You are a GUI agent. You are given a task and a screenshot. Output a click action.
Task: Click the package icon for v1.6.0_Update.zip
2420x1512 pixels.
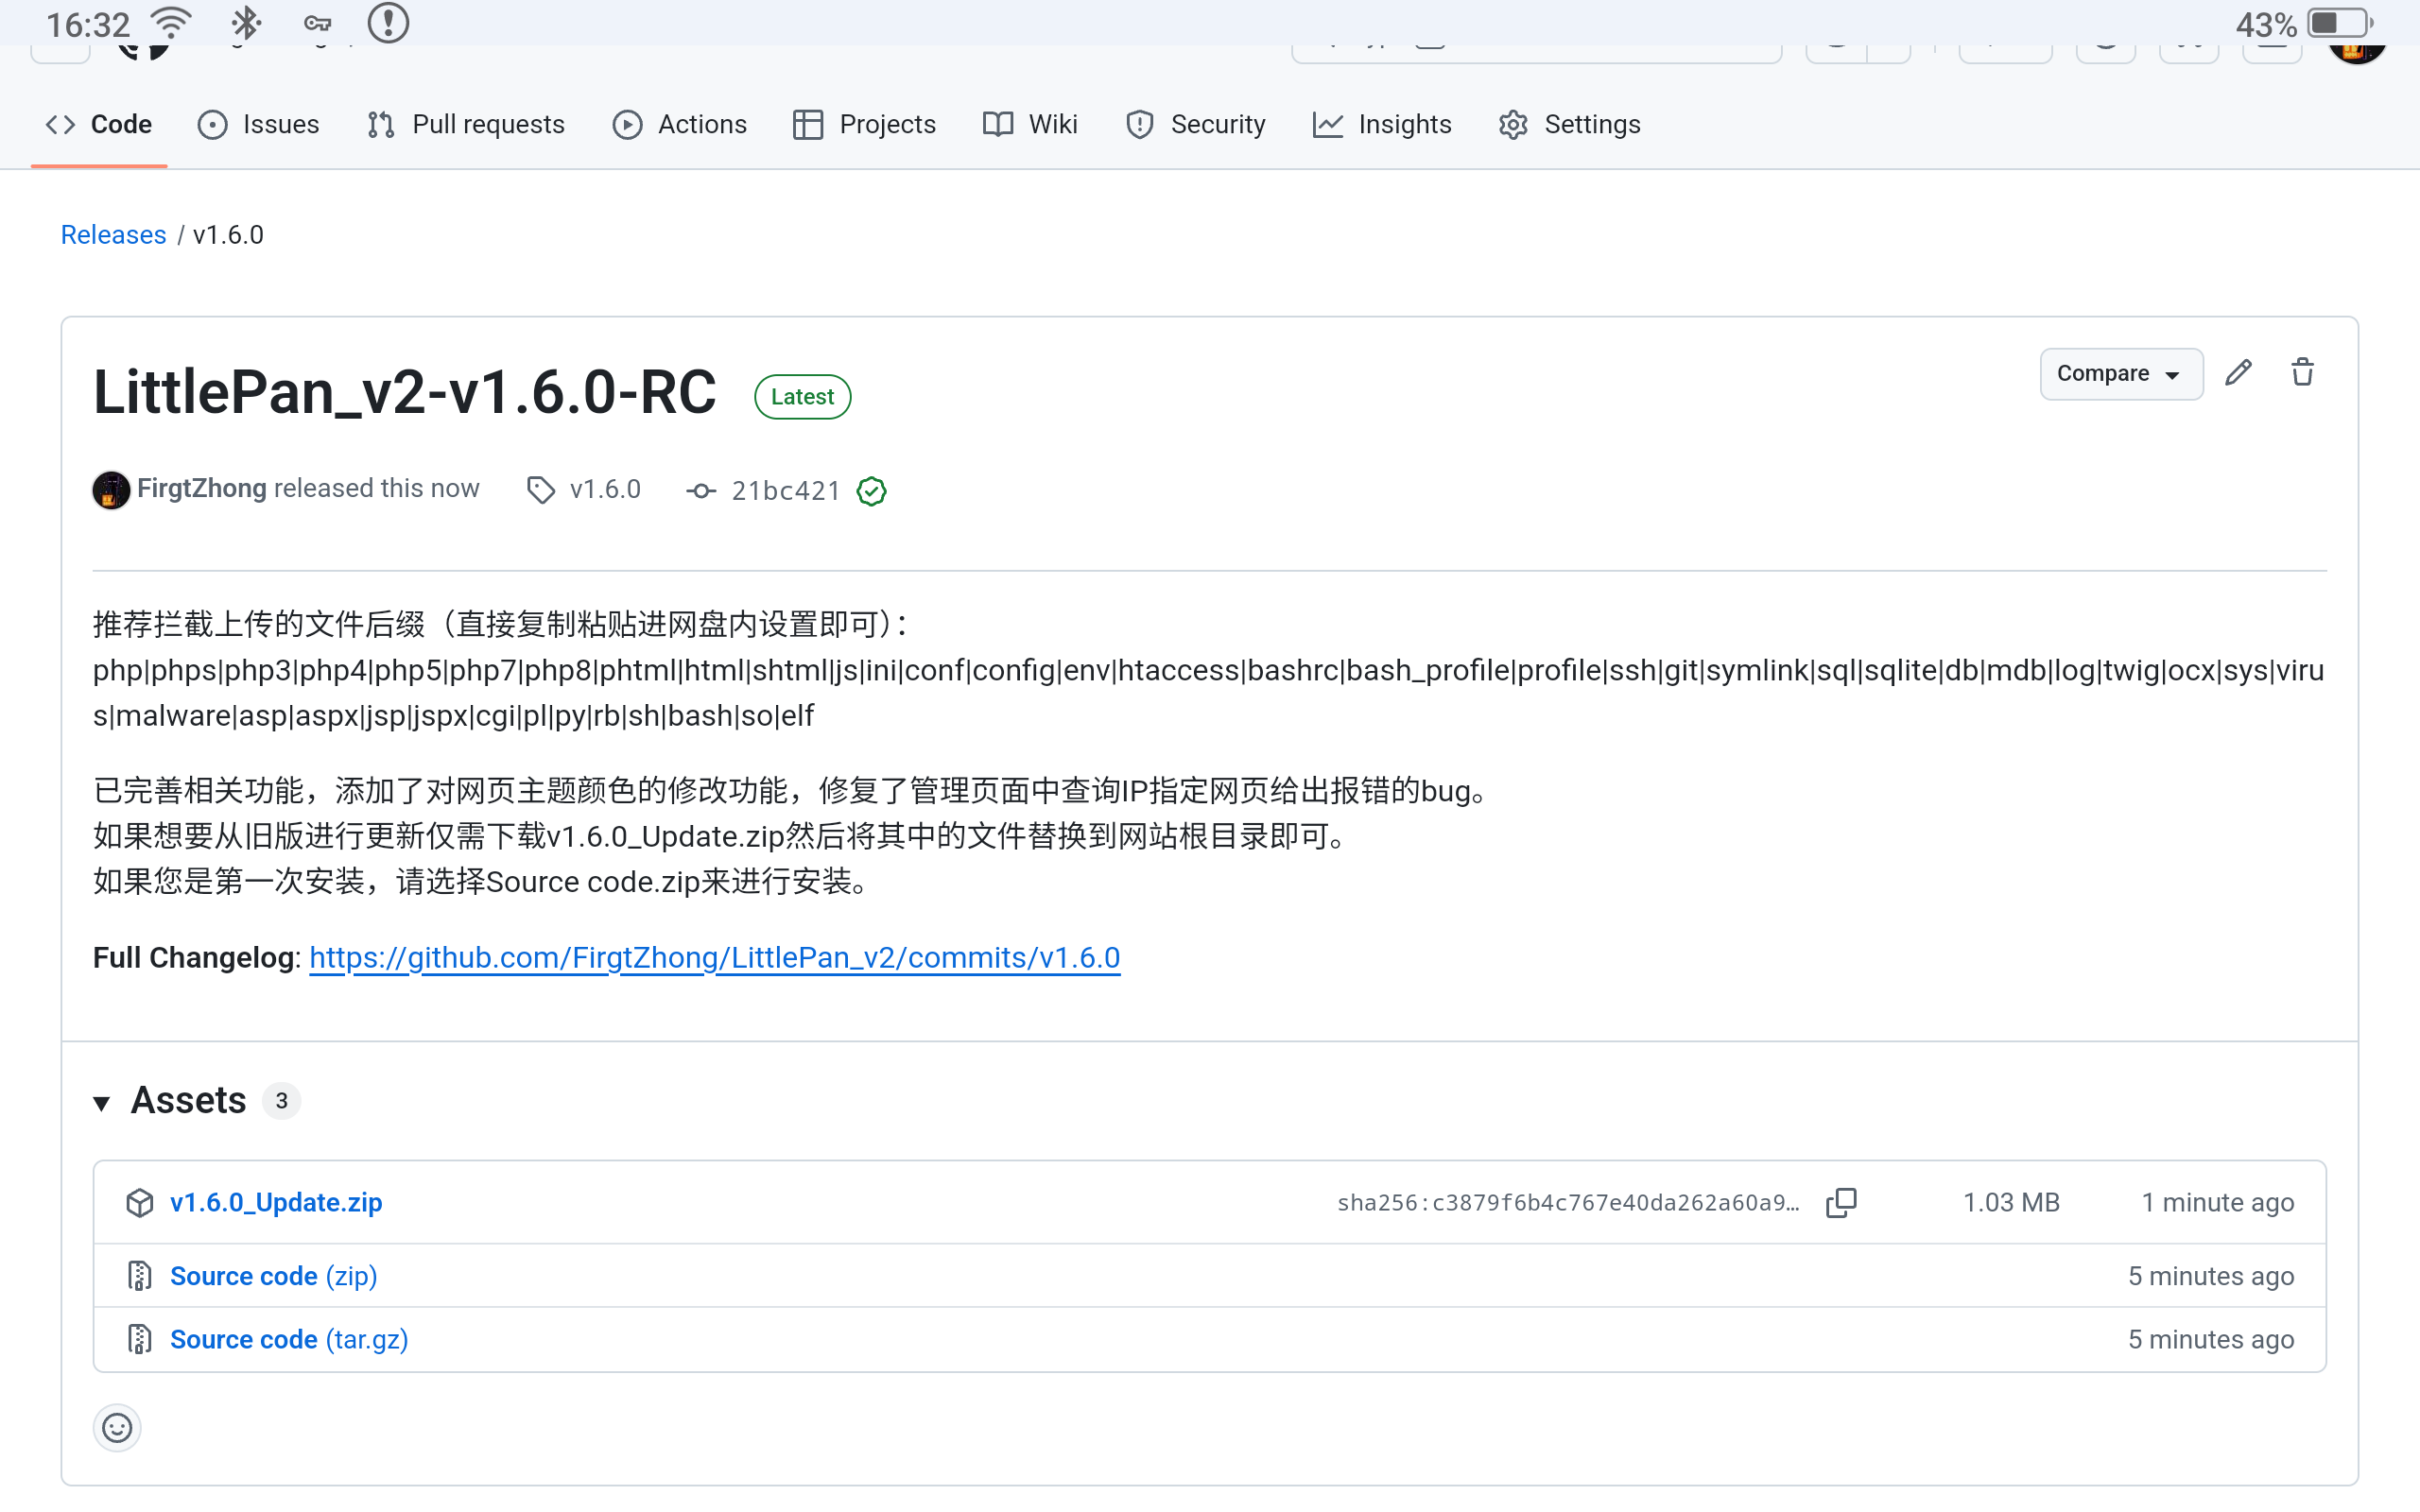click(x=140, y=1203)
